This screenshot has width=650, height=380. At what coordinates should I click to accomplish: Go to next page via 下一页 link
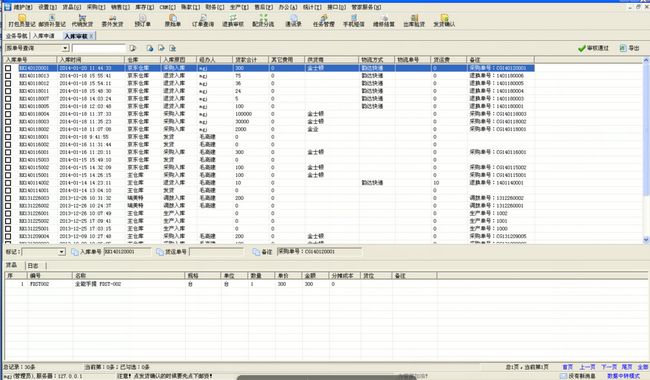click(x=609, y=367)
